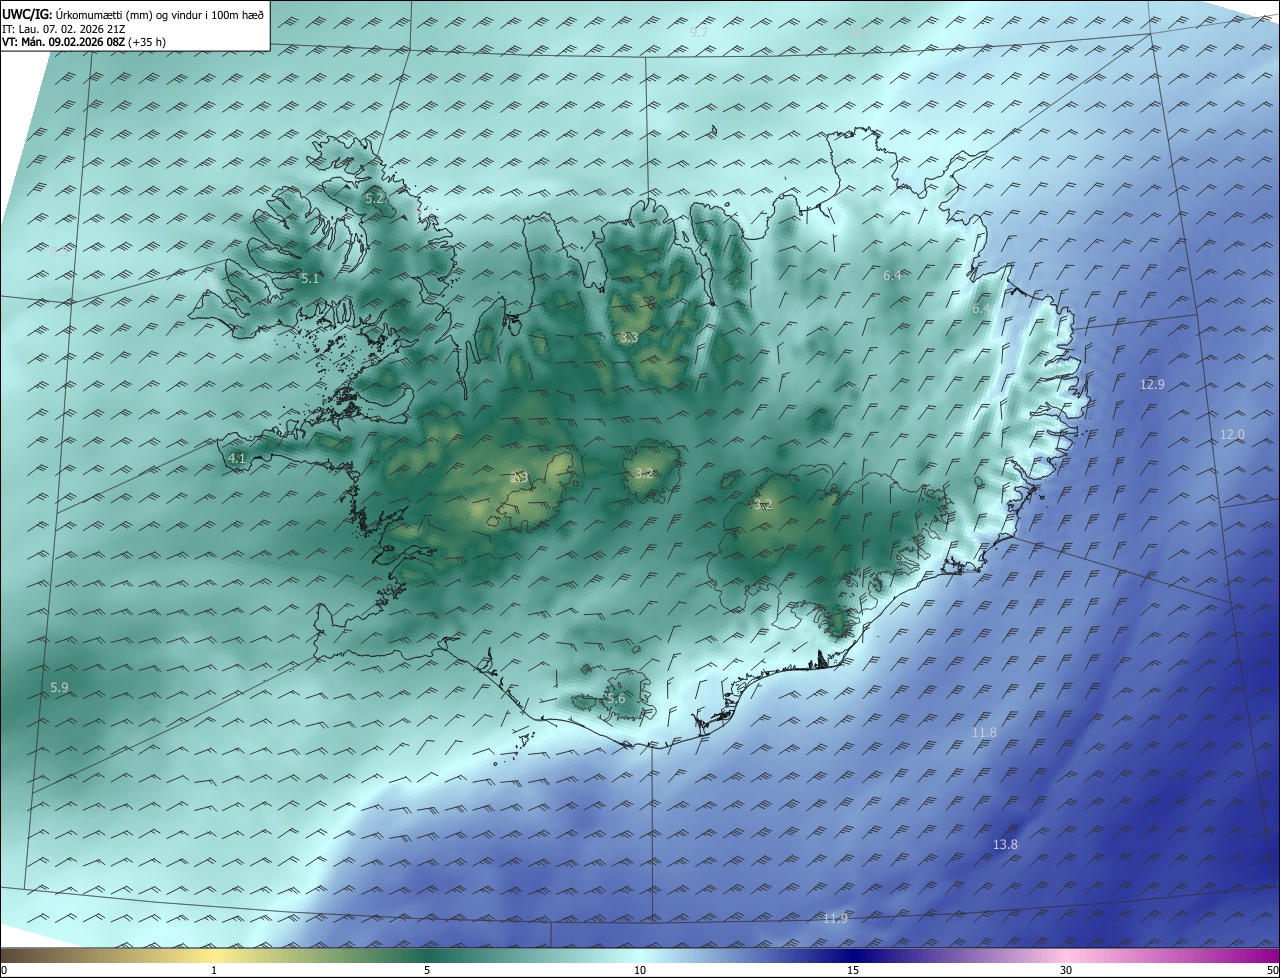Click the 5.1 value label on the map
Screen dimensions: 1280x978
pos(310,279)
